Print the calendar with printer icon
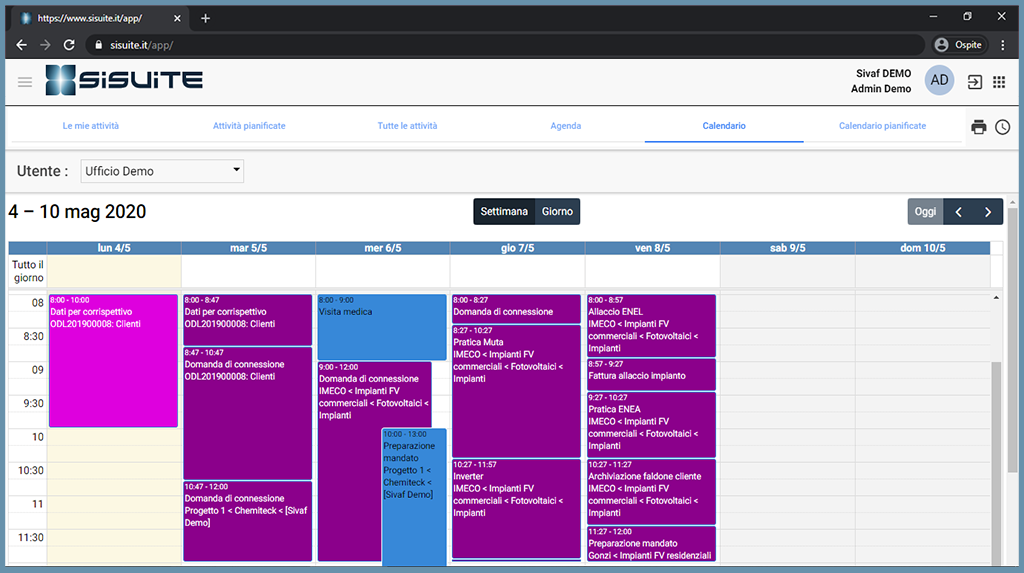This screenshot has width=1024, height=573. click(978, 127)
